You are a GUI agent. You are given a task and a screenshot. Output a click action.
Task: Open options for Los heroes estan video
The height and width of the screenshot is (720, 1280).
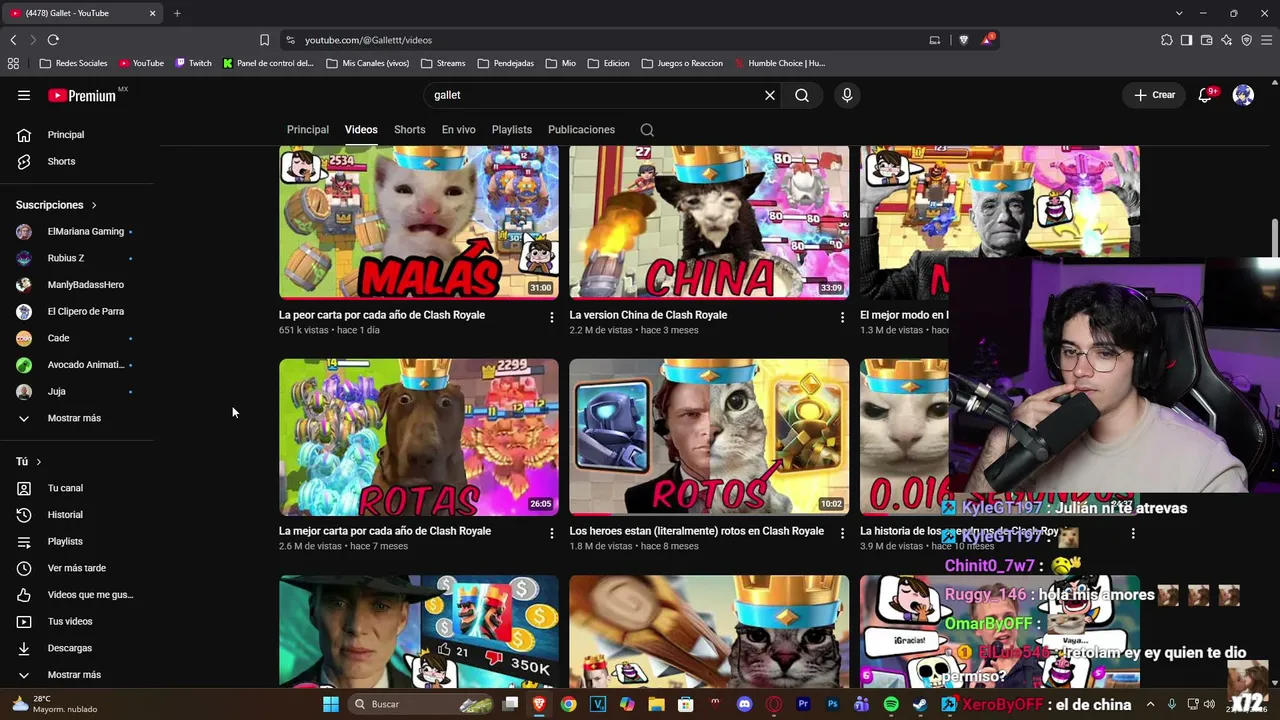(x=842, y=533)
